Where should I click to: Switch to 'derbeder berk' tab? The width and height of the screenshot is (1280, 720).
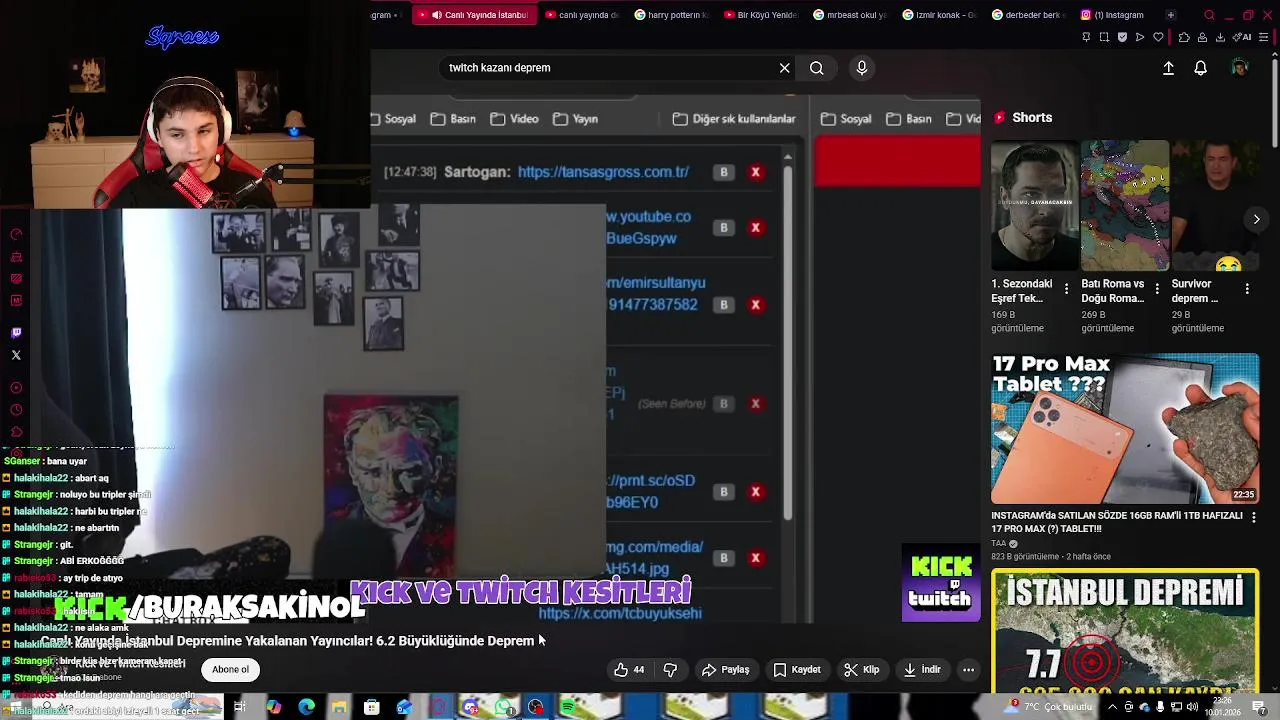(x=1028, y=15)
